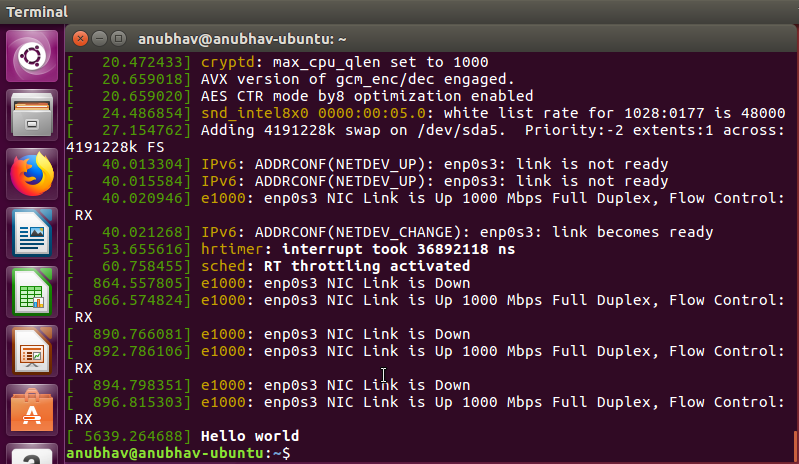
Task: Open the Ubuntu Dash search launcher
Action: 32,56
